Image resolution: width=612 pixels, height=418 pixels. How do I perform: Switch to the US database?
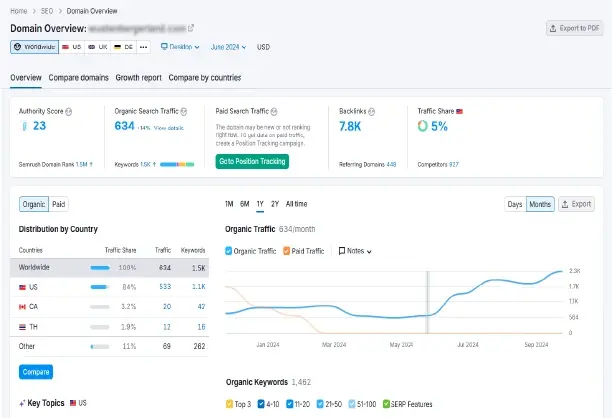coord(72,47)
